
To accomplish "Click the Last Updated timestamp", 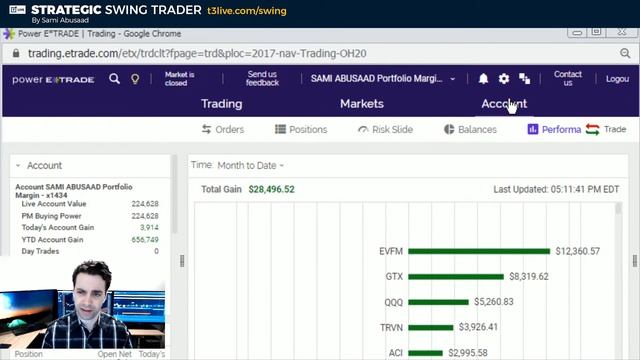I will [556, 189].
